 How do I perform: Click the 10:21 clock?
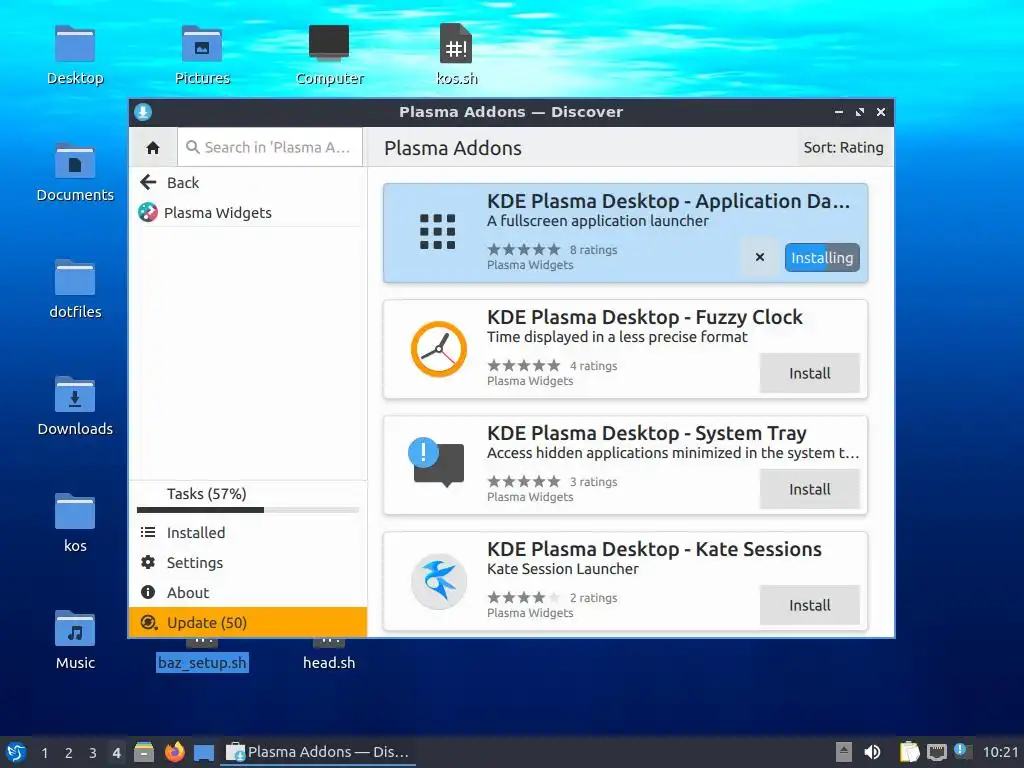(x=1000, y=752)
